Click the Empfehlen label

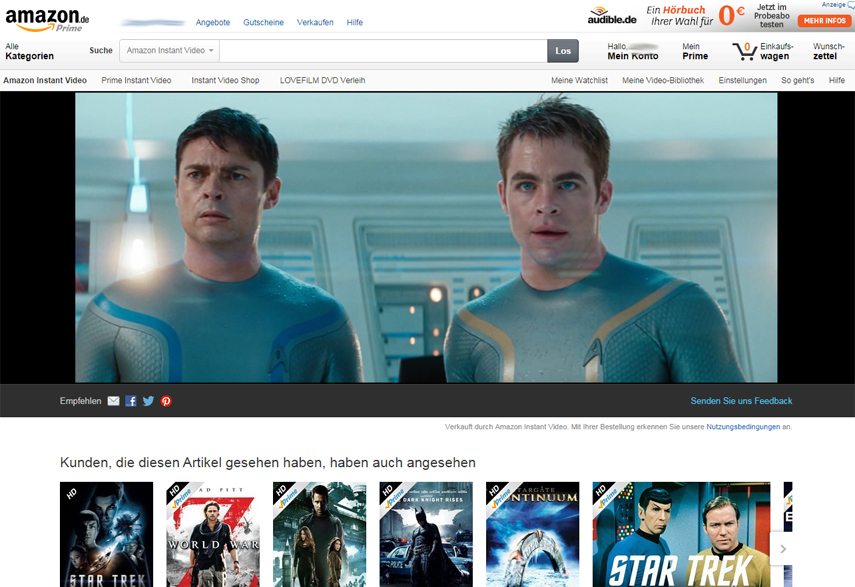click(x=81, y=401)
